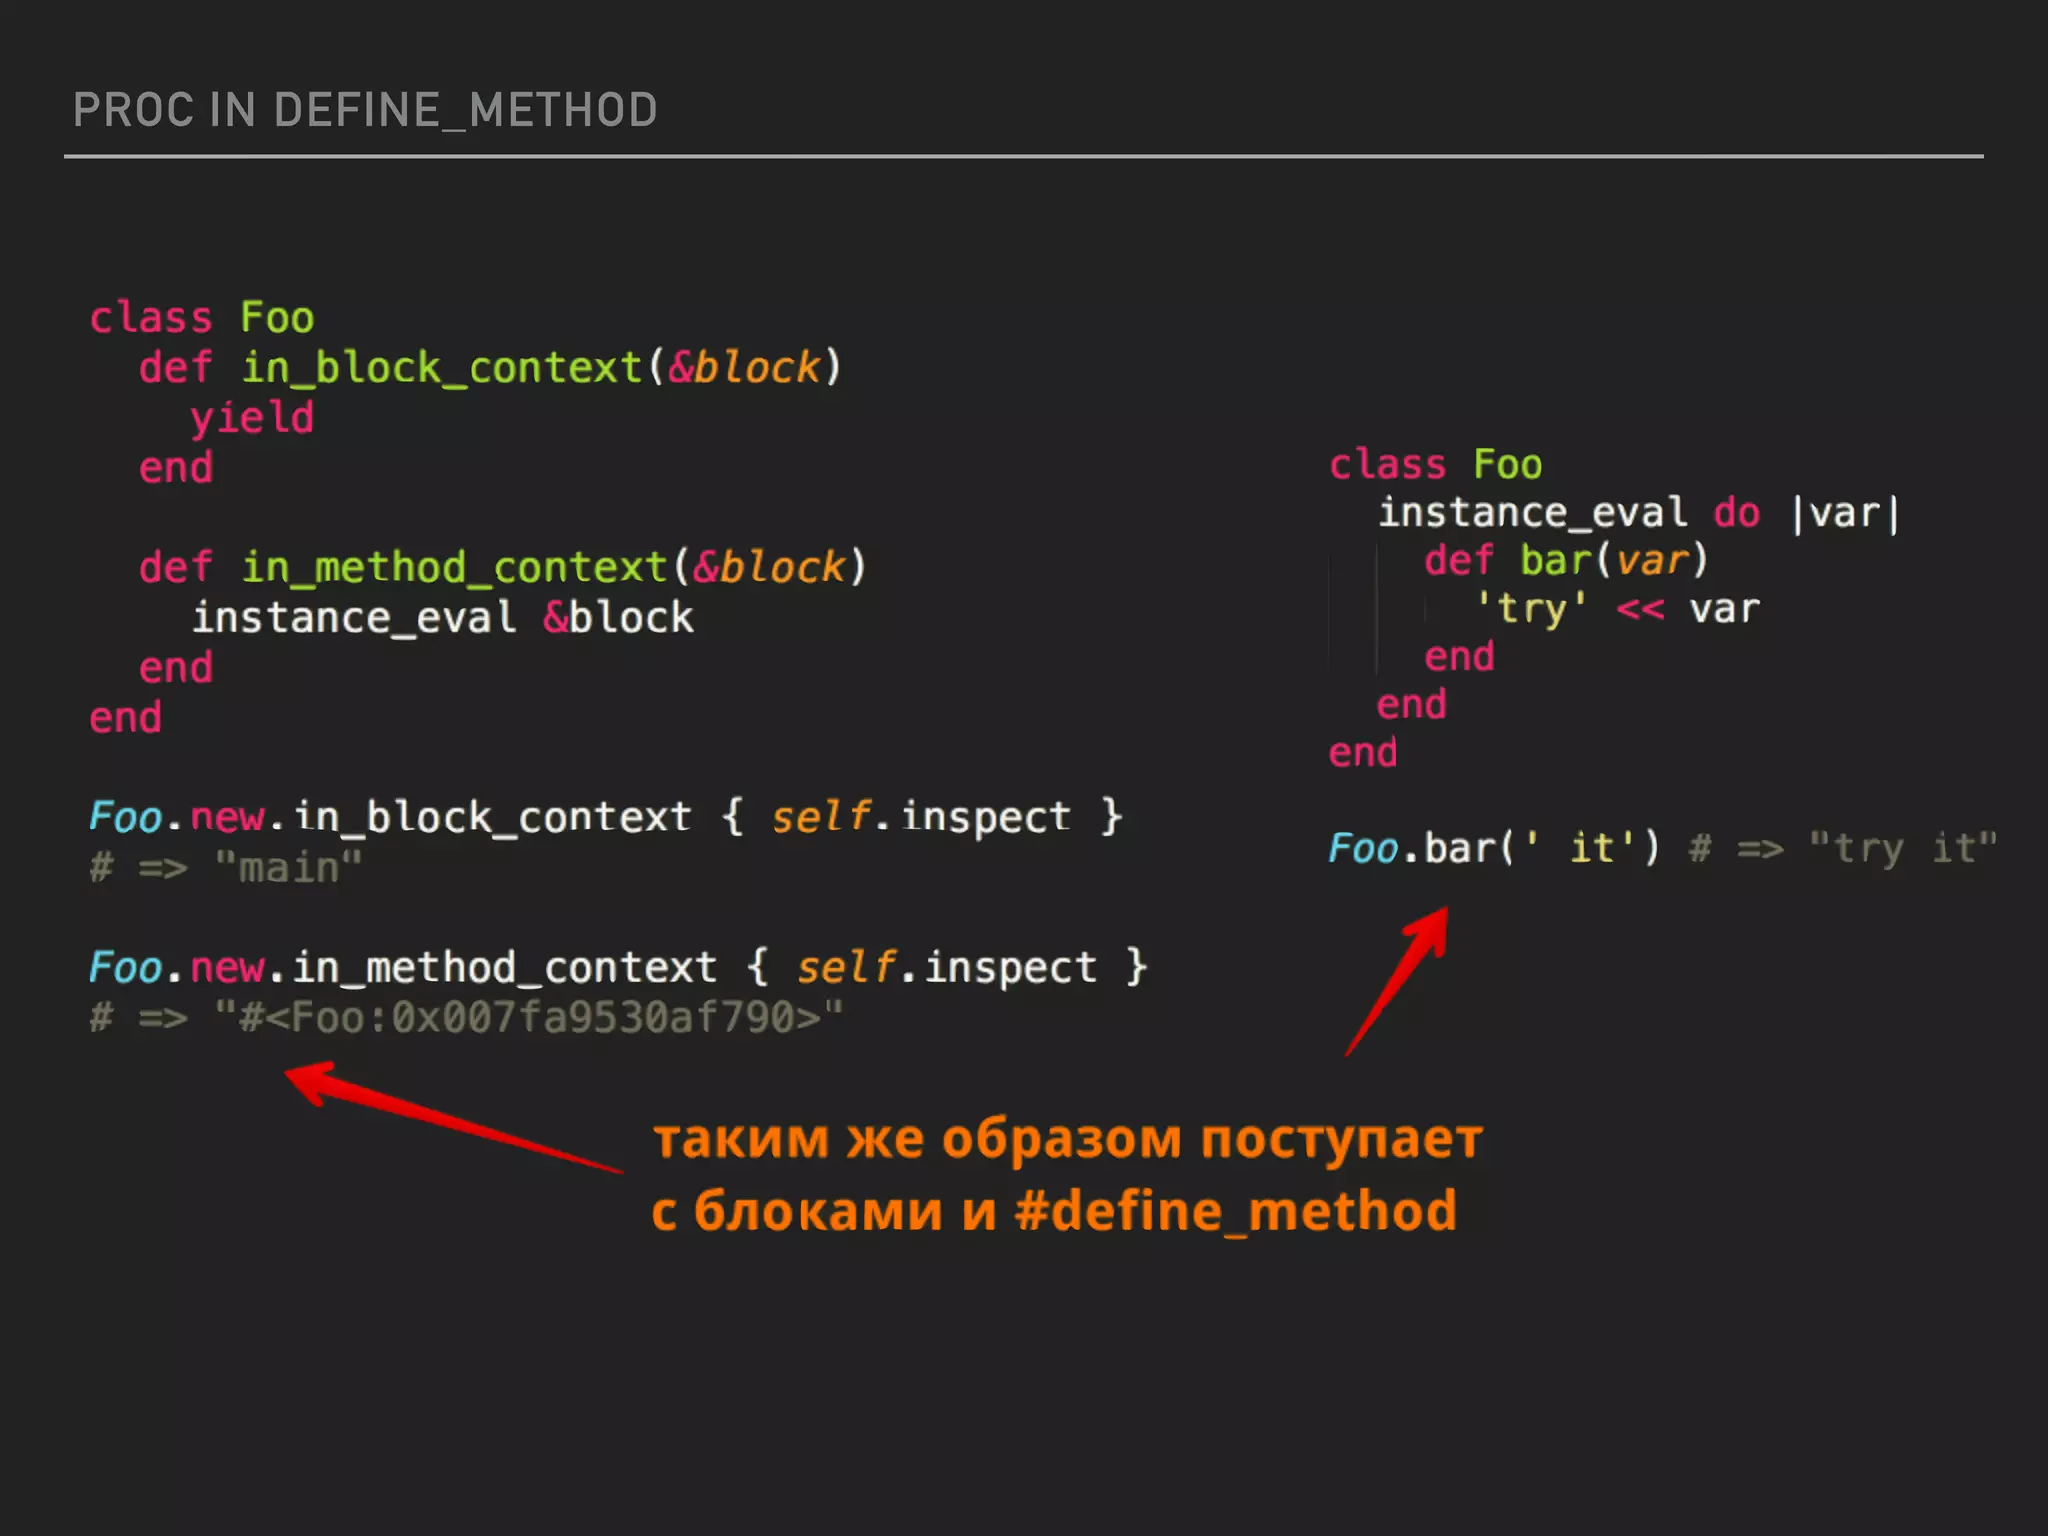2048x1536 pixels.
Task: Click the comment '# => "try it"'
Action: coord(1842,848)
